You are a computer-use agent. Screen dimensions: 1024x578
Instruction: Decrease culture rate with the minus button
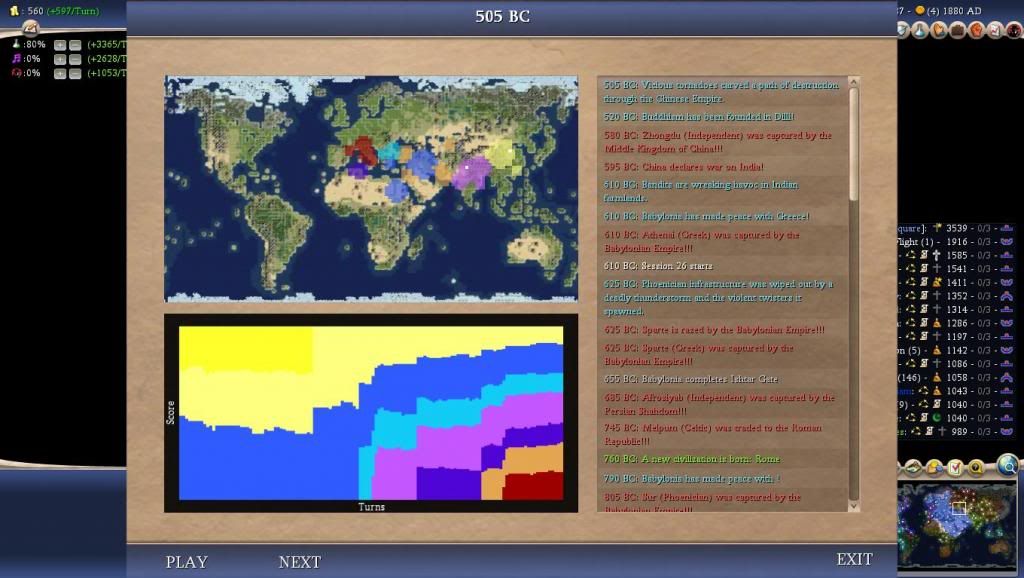click(75, 59)
